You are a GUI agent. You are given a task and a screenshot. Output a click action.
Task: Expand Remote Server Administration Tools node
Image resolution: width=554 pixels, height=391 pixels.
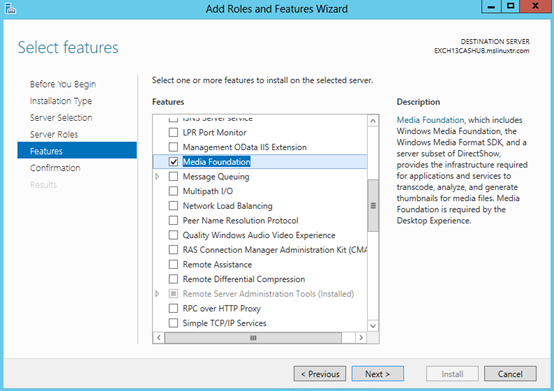158,294
